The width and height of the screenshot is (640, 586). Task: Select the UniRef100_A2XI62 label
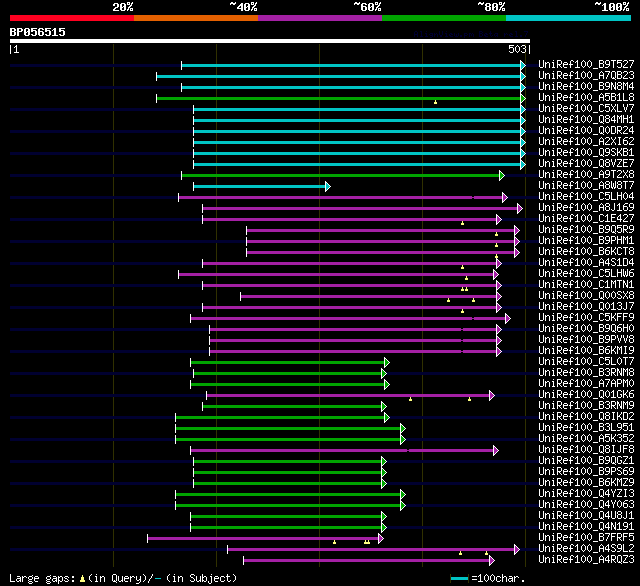click(x=586, y=141)
